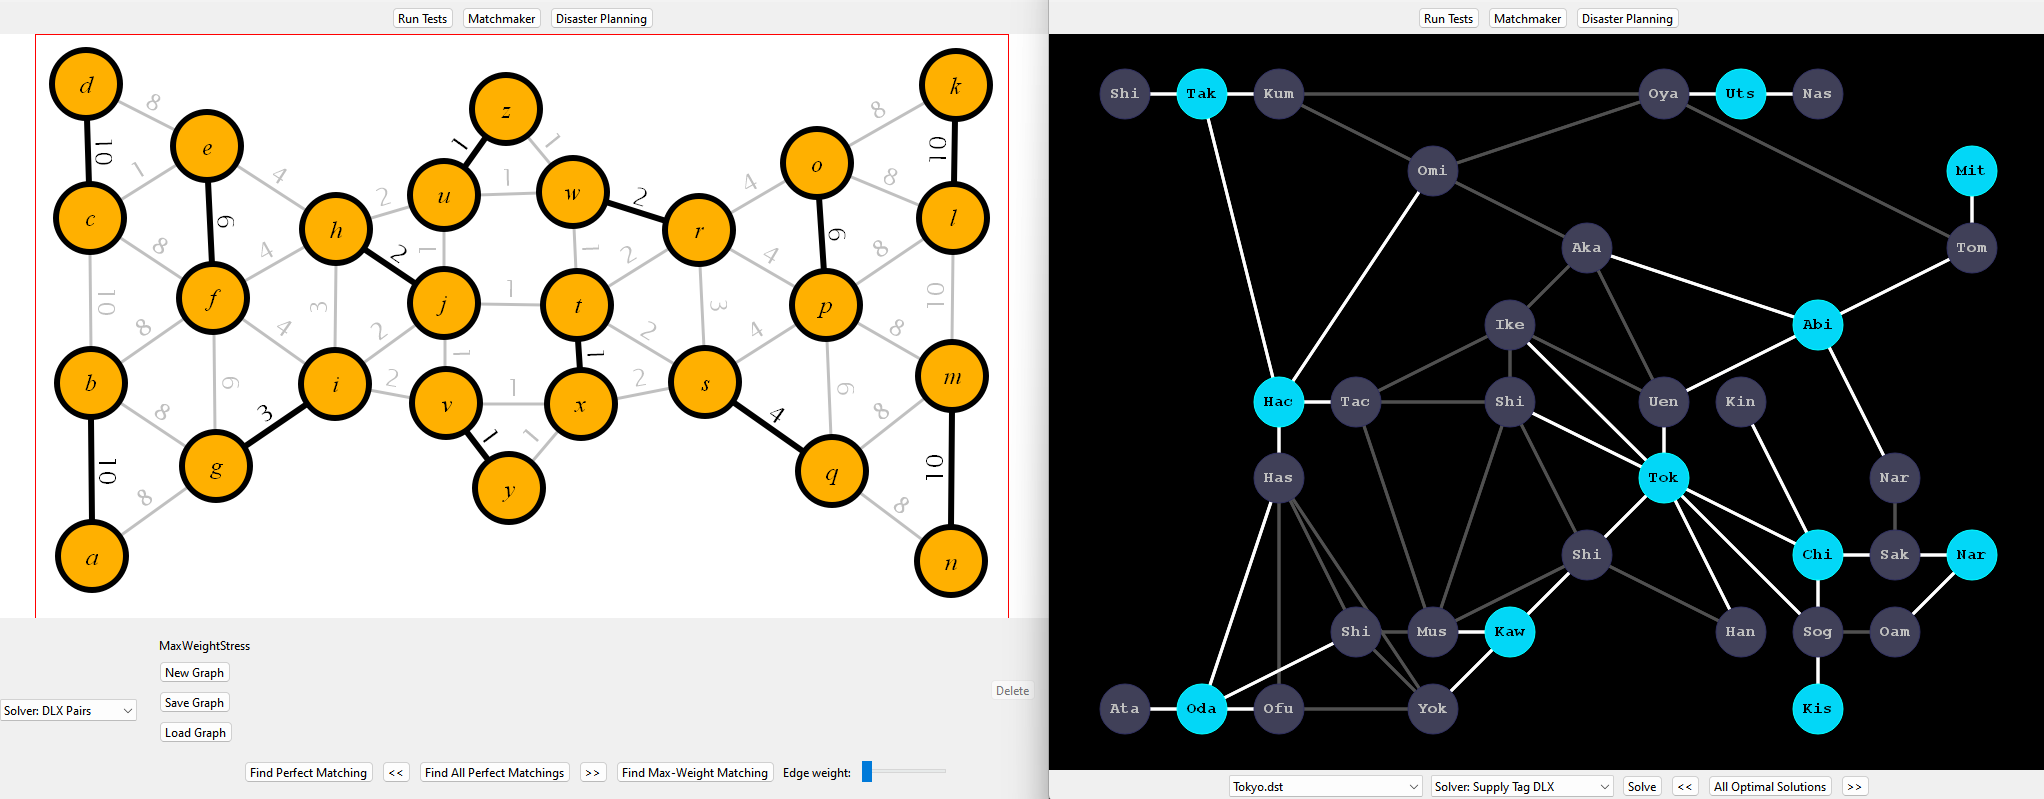Click the New Graph button
Screen dimensions: 2044x799
pos(194,673)
